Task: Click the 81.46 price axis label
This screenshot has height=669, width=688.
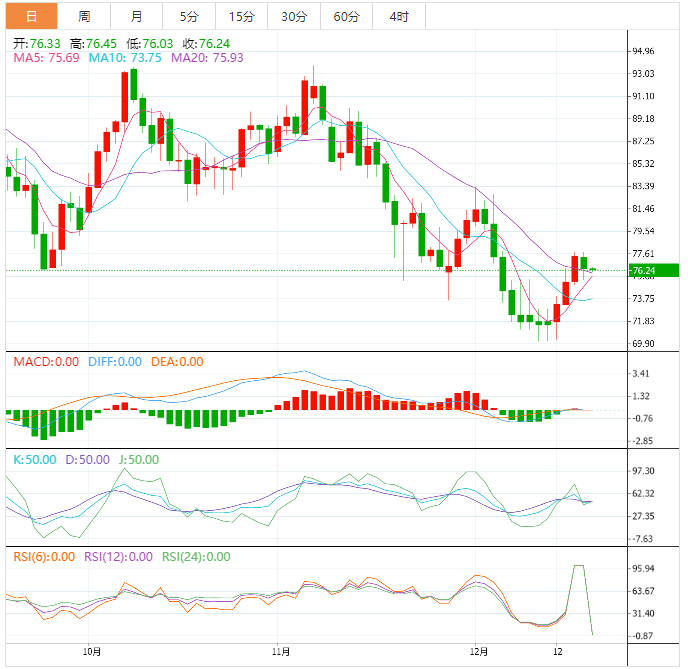Action: (643, 209)
